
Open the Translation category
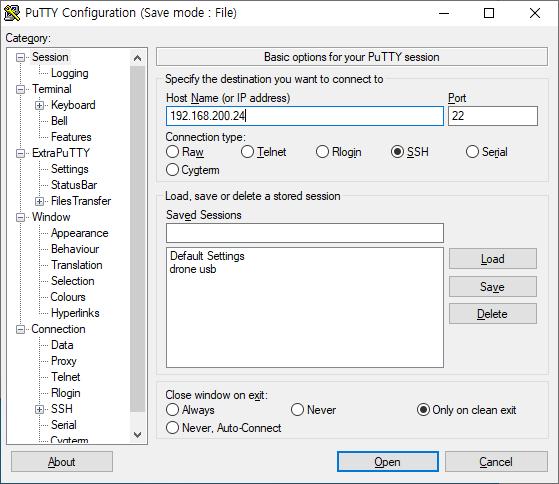(77, 265)
